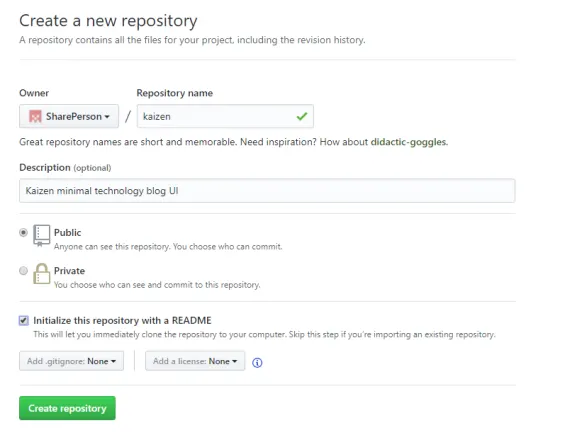Click the Private option label
565x440 pixels.
70,271
